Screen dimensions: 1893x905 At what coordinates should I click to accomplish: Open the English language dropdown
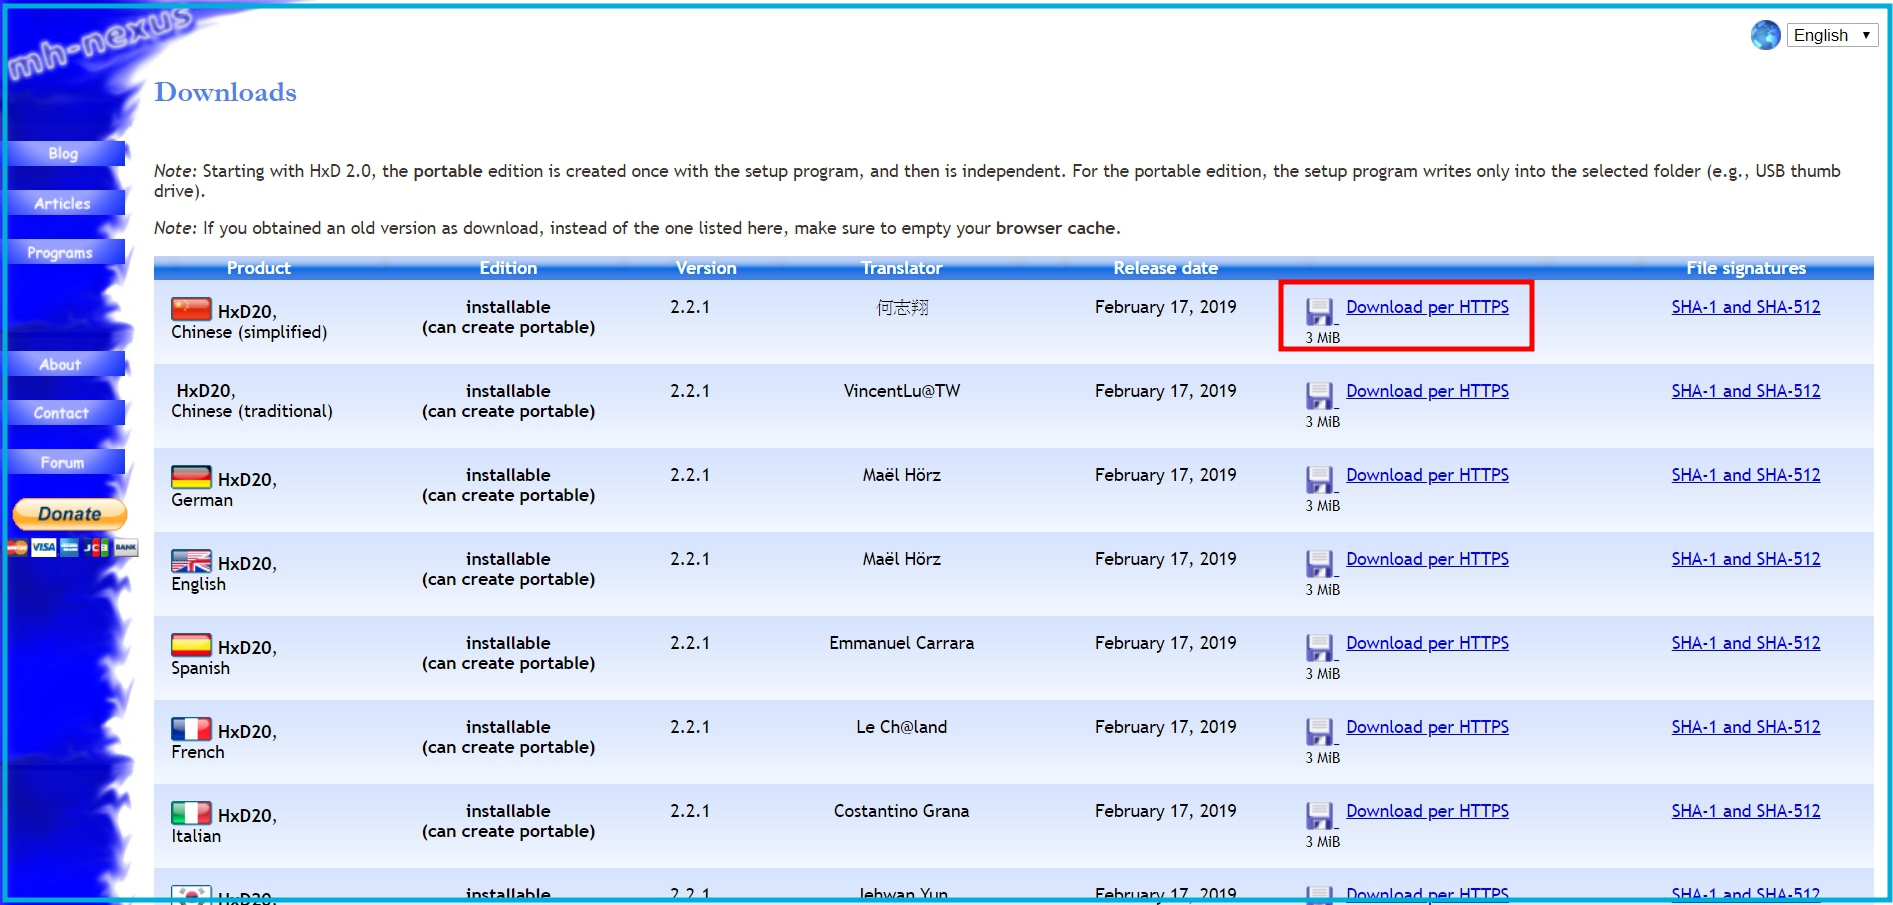click(x=1832, y=35)
